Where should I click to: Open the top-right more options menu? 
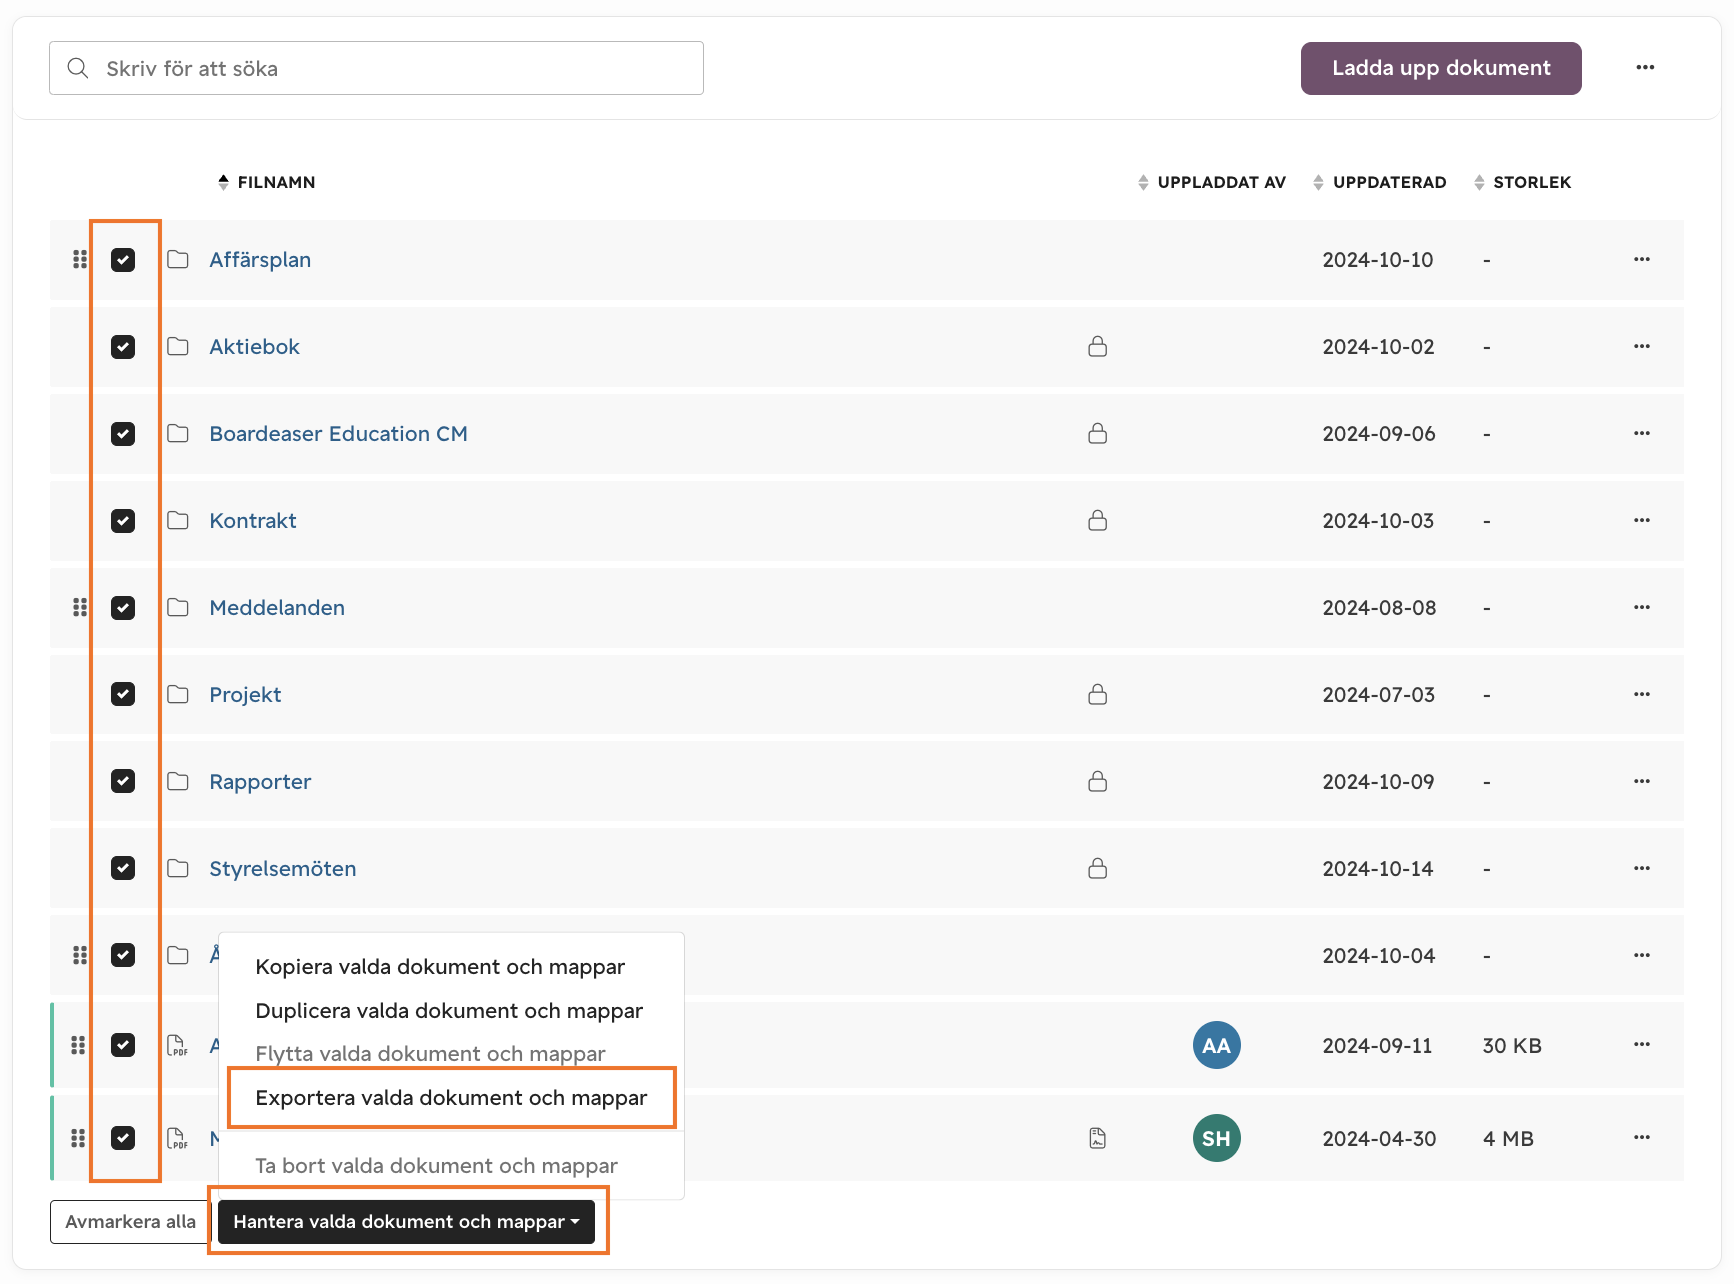[x=1645, y=68]
